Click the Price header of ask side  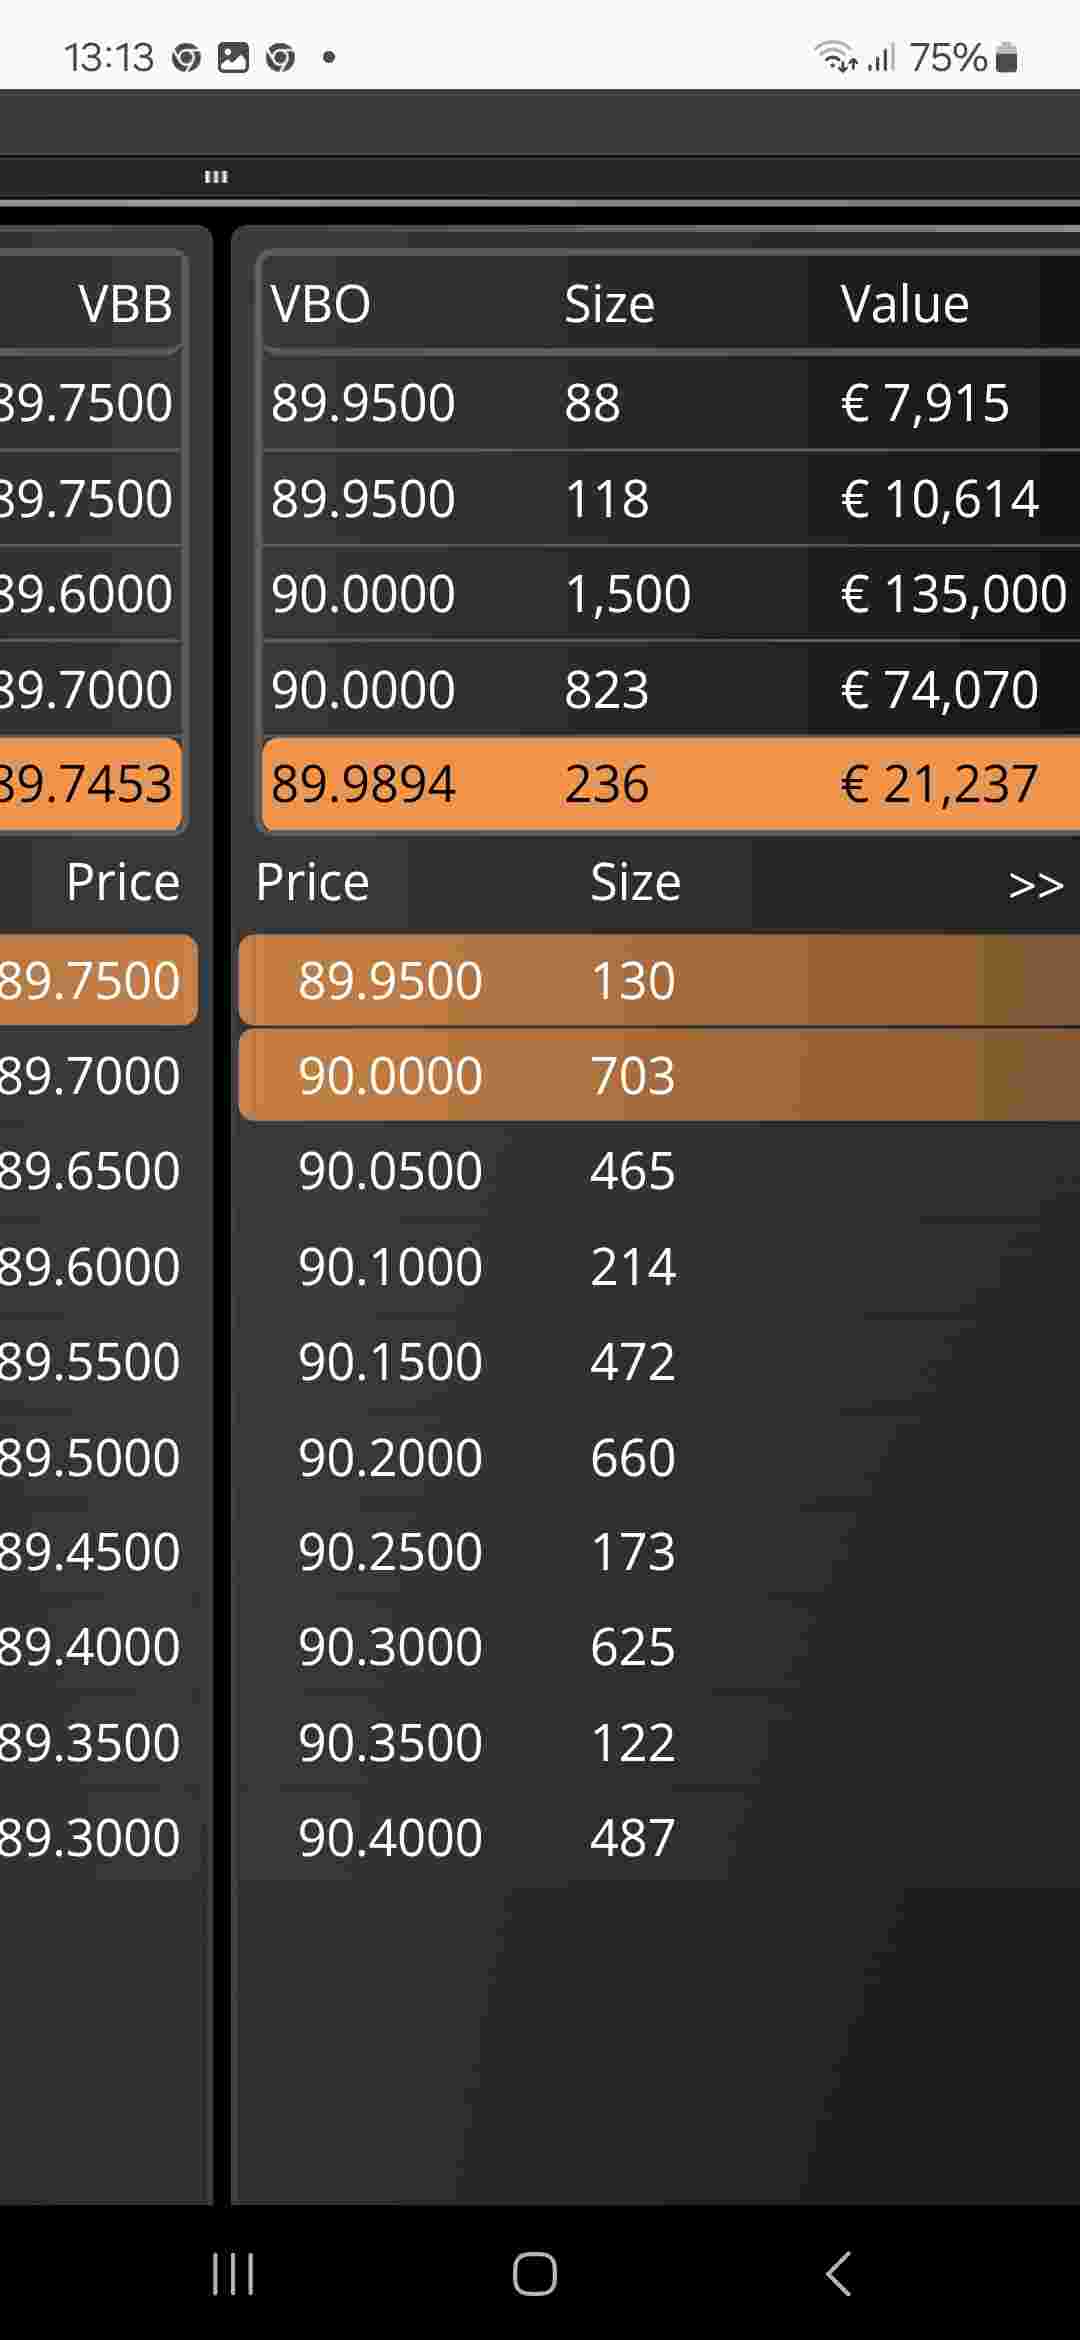click(x=312, y=882)
